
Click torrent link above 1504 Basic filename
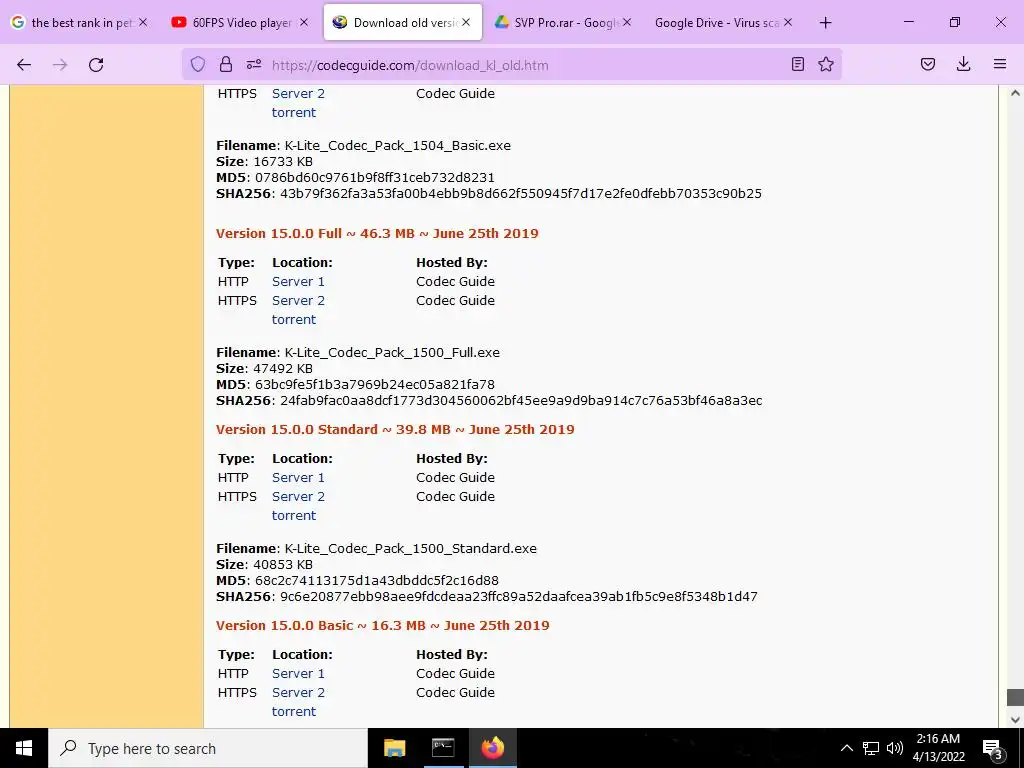(294, 112)
